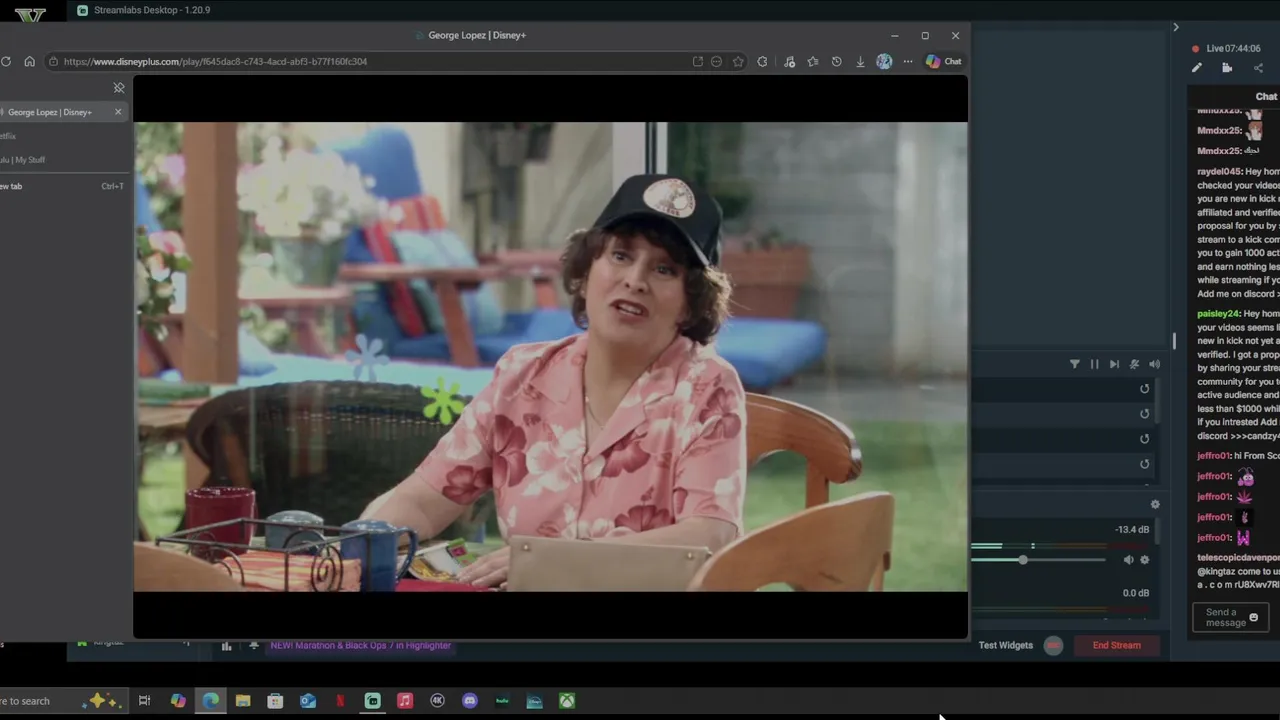Viewport: 1280px width, 720px height.
Task: Click the Send a message chat box
Action: (1231, 618)
